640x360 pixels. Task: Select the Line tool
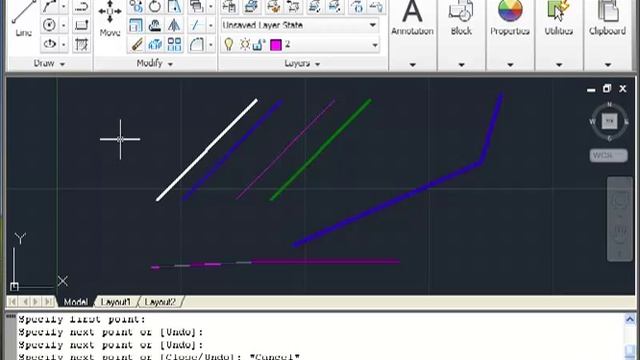(x=23, y=18)
